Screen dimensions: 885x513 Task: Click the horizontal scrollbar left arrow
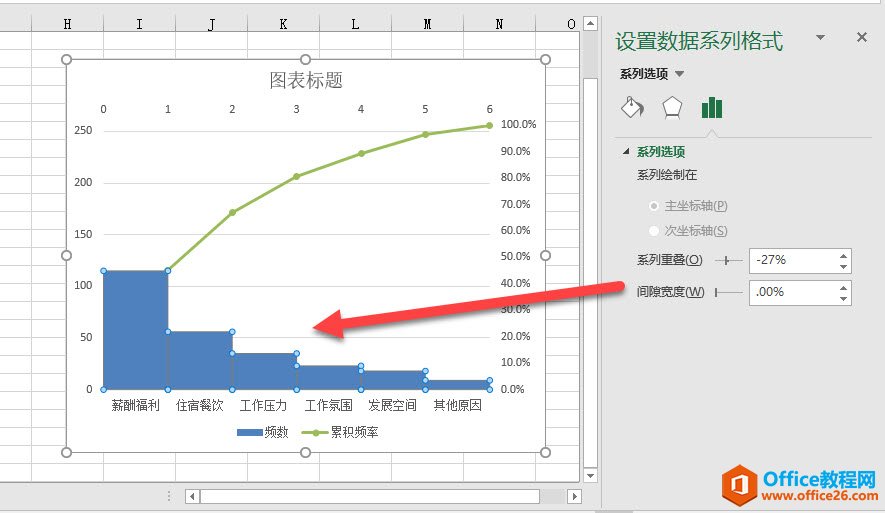[x=192, y=497]
